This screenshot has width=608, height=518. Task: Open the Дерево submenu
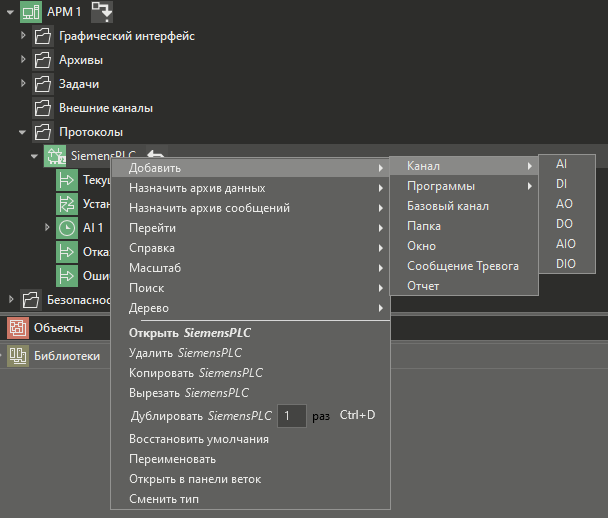[250, 308]
